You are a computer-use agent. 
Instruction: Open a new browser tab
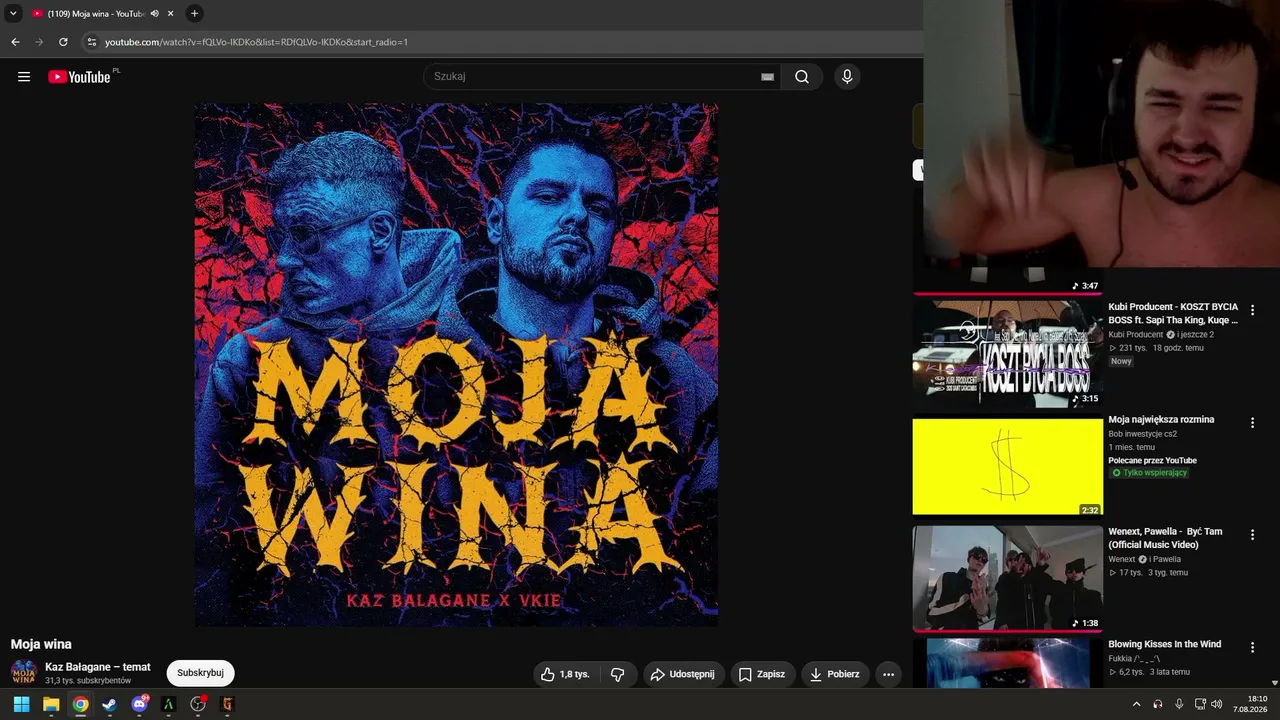pos(195,14)
